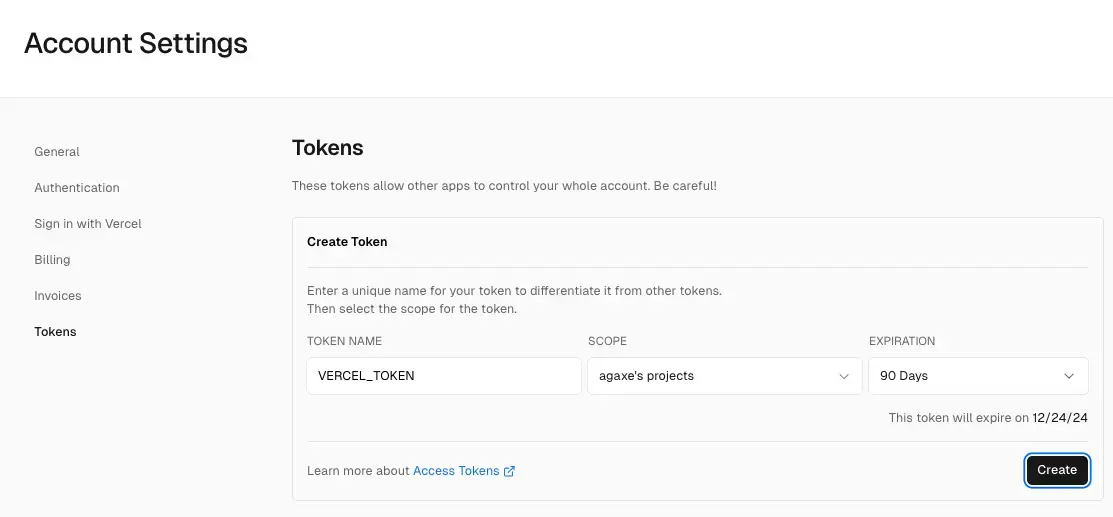Click the EXPIRATION field label
1113x517 pixels.
pyautogui.click(x=901, y=341)
